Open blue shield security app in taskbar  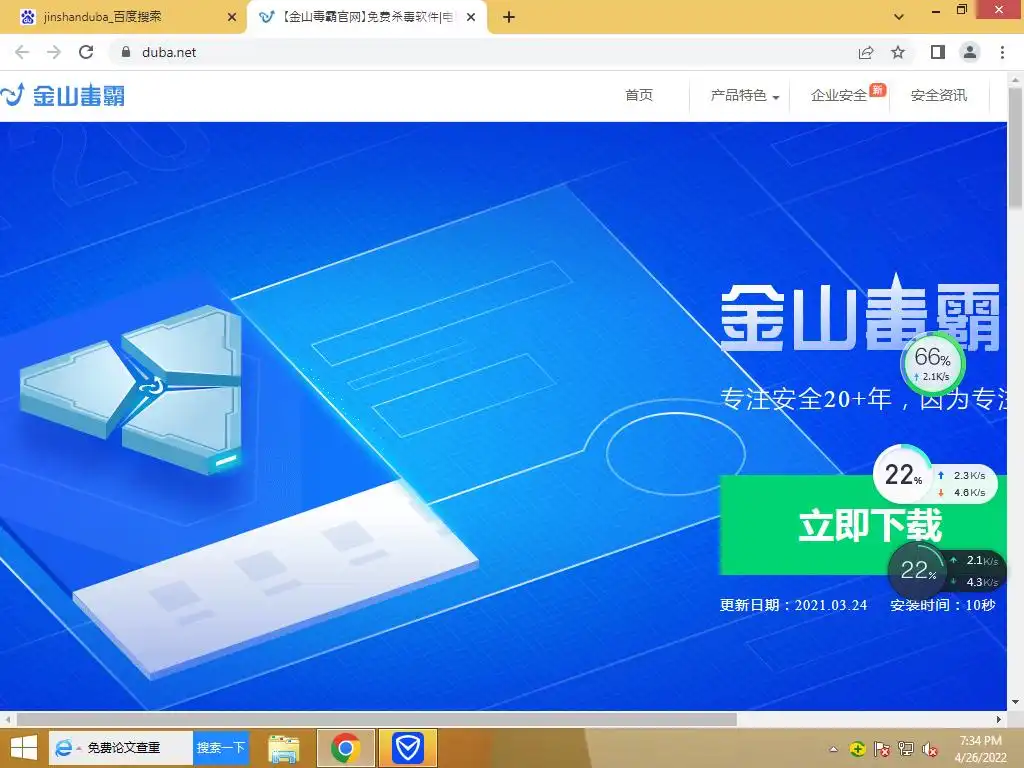tap(408, 748)
